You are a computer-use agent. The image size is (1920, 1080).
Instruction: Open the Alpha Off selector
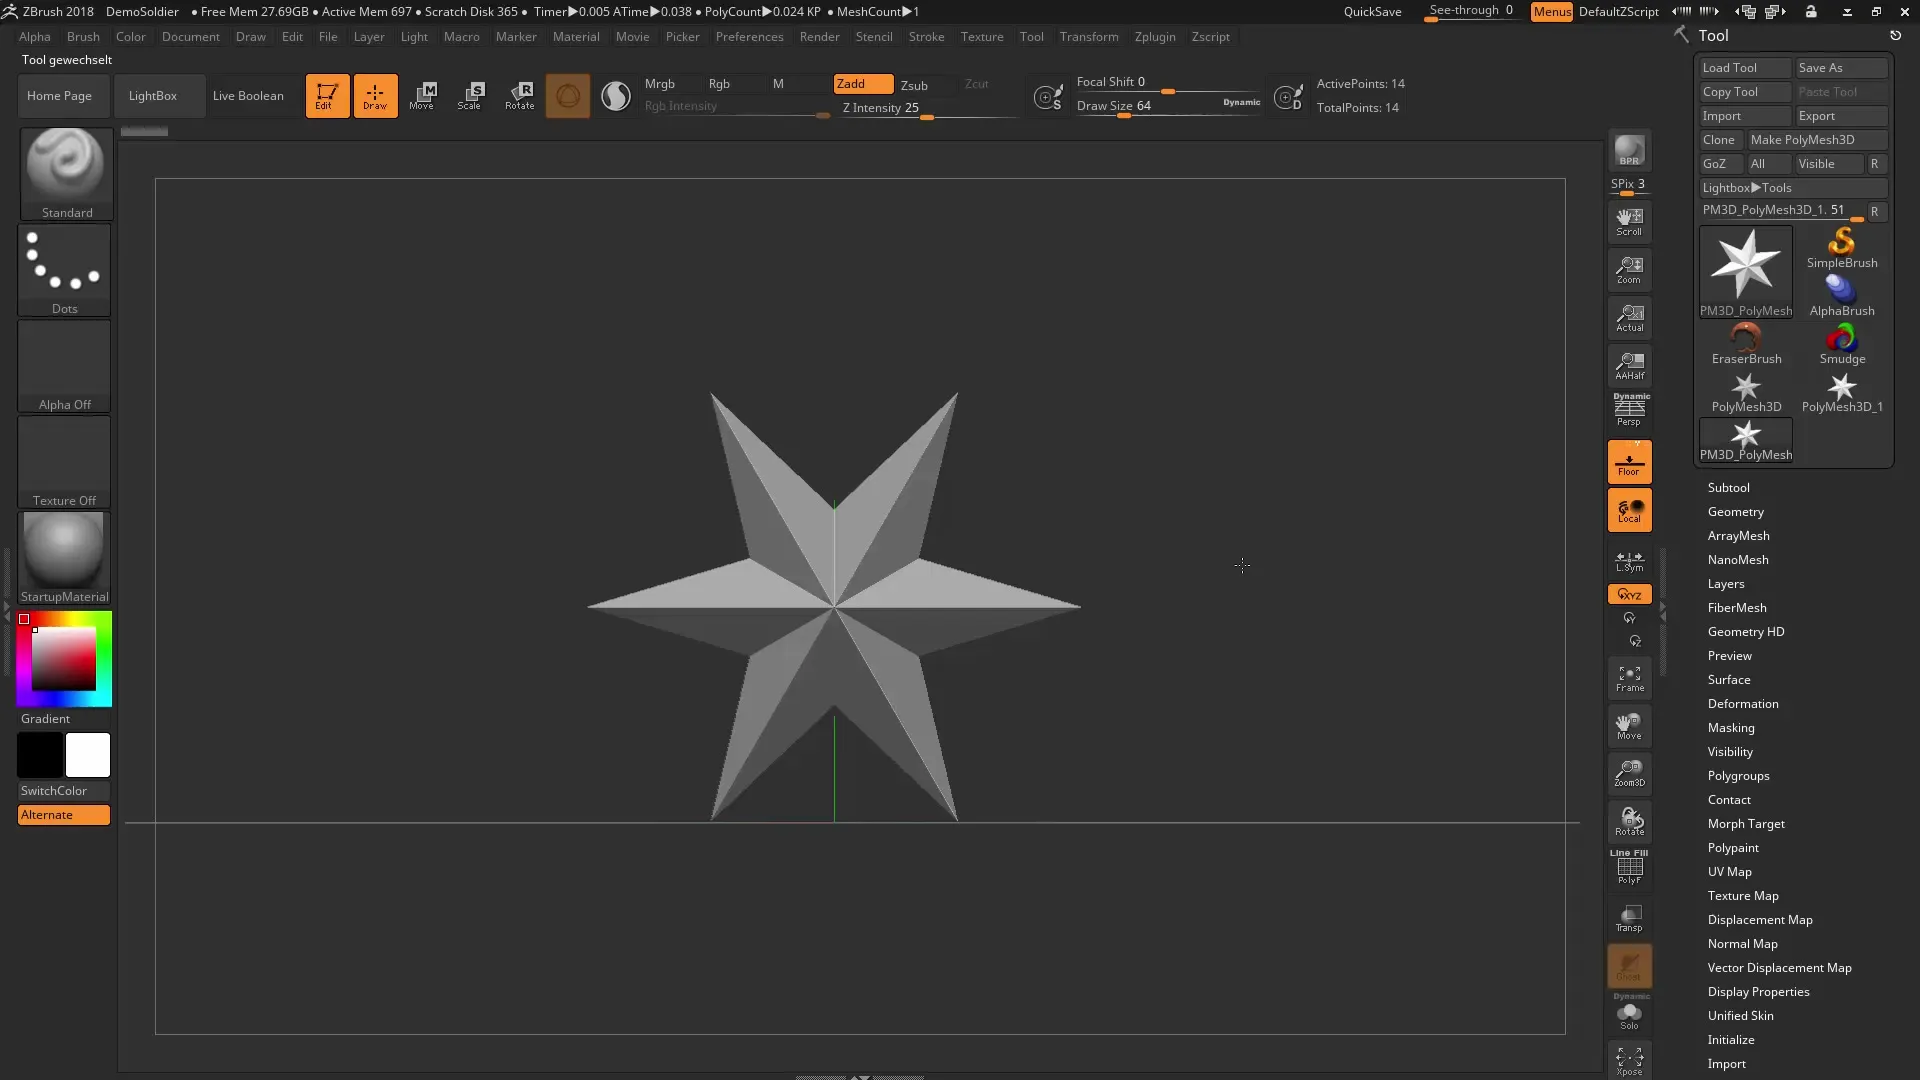pyautogui.click(x=65, y=366)
